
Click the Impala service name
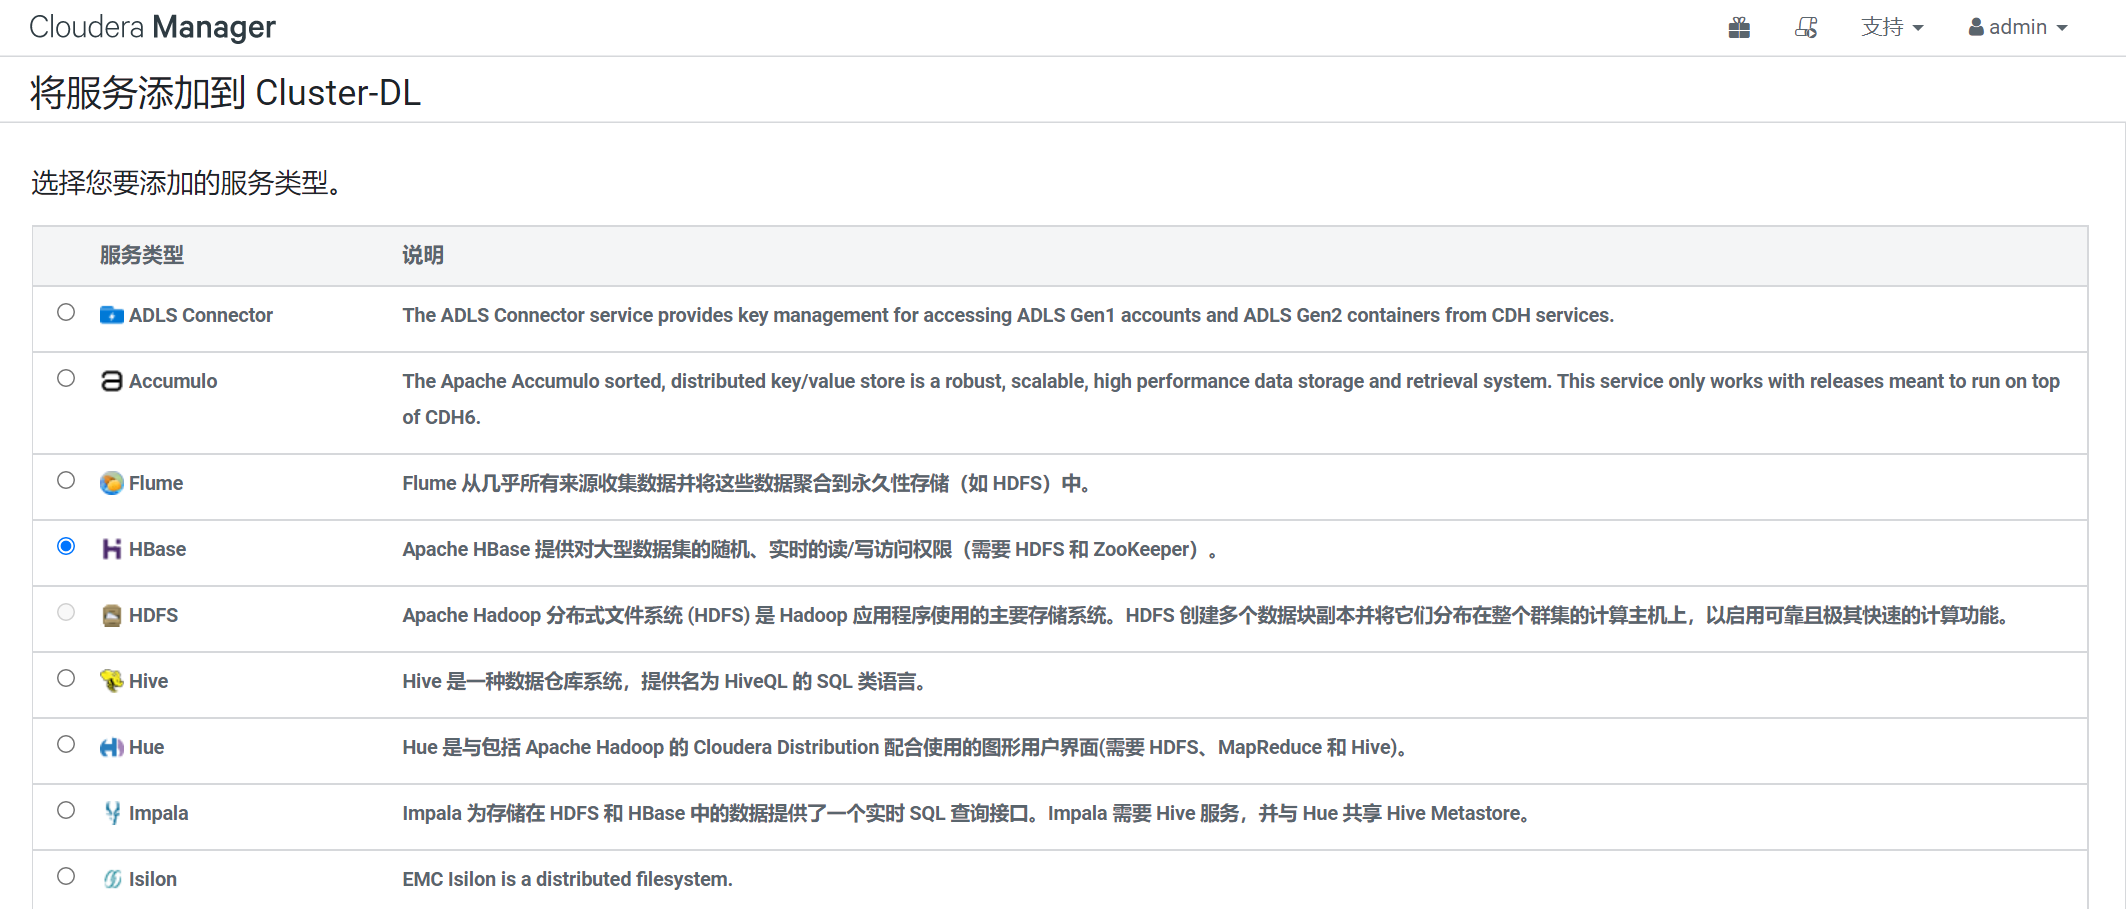[159, 814]
